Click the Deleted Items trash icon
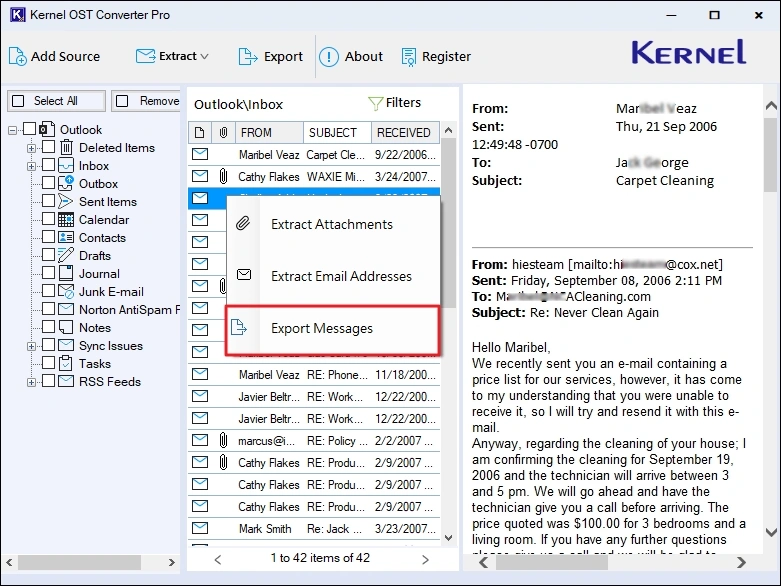This screenshot has width=781, height=586. pyautogui.click(x=66, y=147)
